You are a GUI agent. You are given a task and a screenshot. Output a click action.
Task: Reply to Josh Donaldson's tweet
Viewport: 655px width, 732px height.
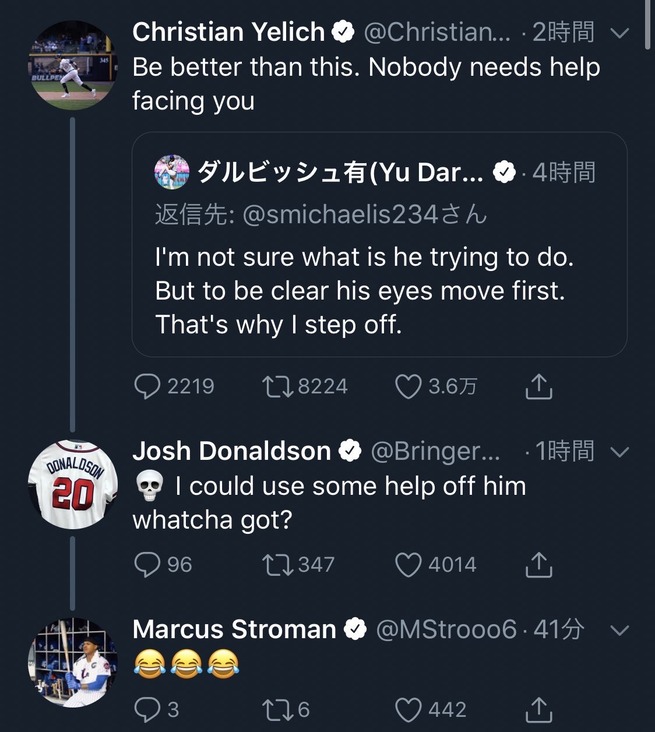[147, 565]
